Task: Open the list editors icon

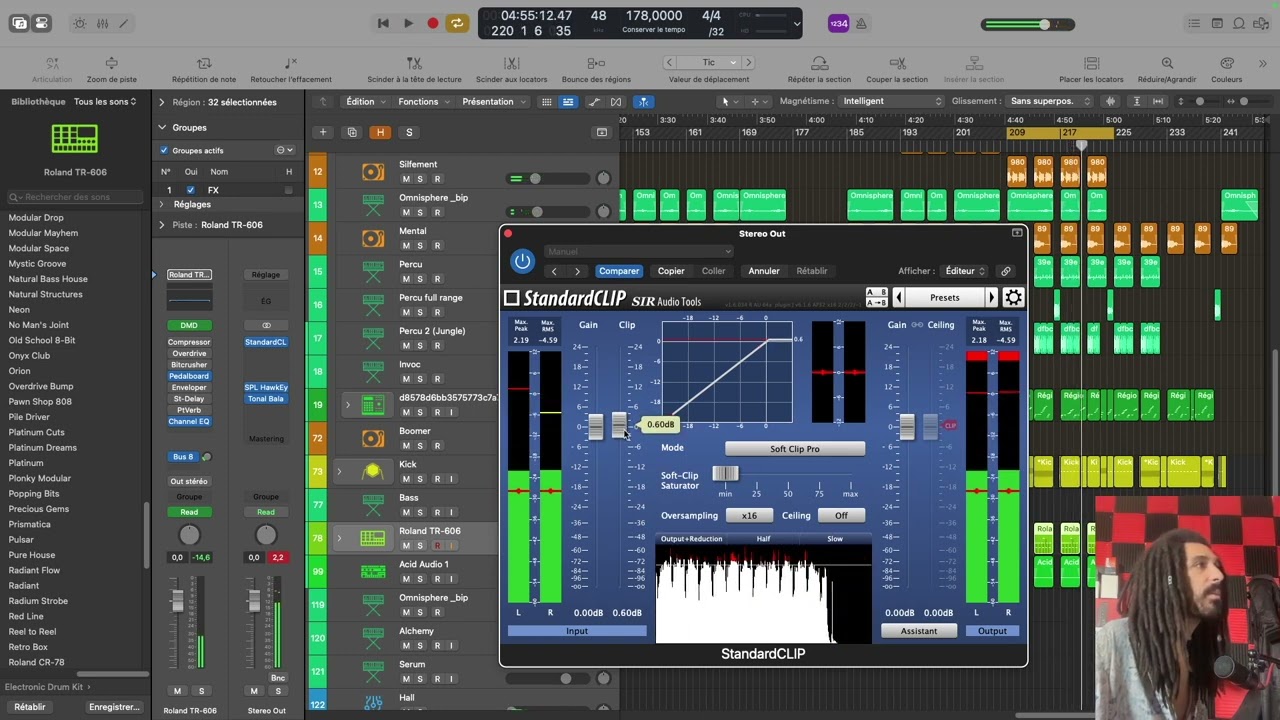Action: pyautogui.click(x=1194, y=23)
